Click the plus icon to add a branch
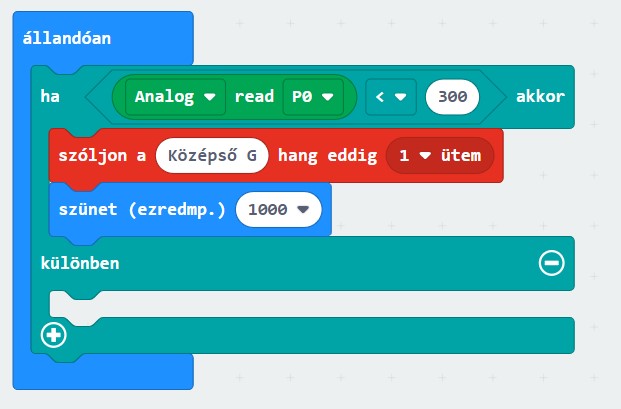 [x=53, y=336]
